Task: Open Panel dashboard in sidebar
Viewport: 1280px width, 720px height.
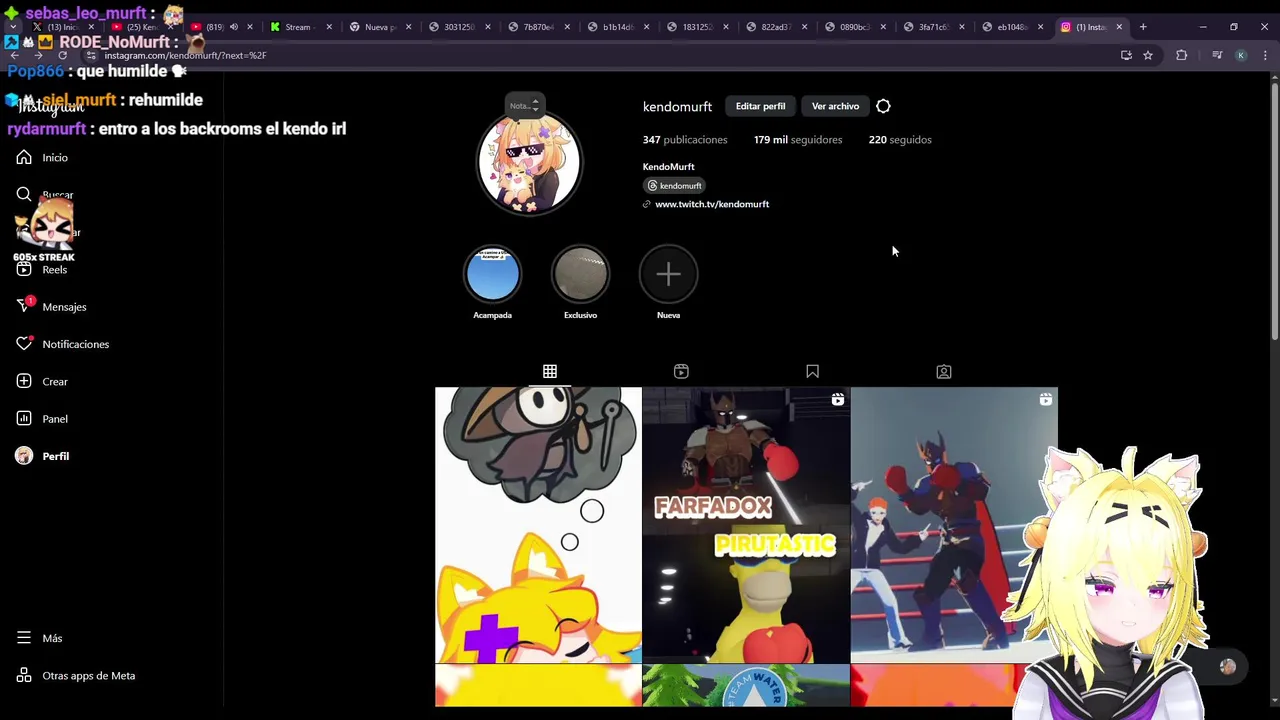Action: point(42,418)
